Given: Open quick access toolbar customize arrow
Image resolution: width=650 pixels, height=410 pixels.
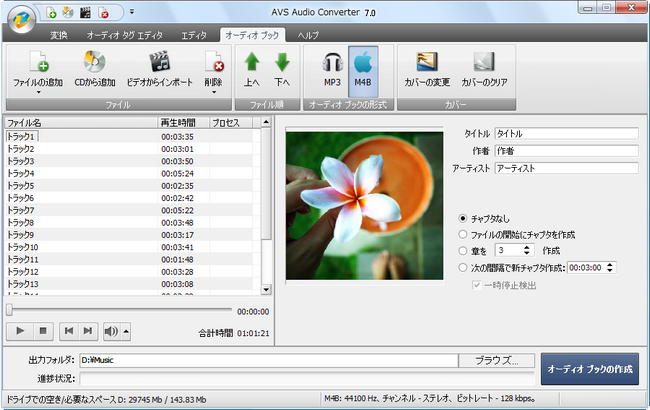Looking at the screenshot, I should pyautogui.click(x=131, y=12).
